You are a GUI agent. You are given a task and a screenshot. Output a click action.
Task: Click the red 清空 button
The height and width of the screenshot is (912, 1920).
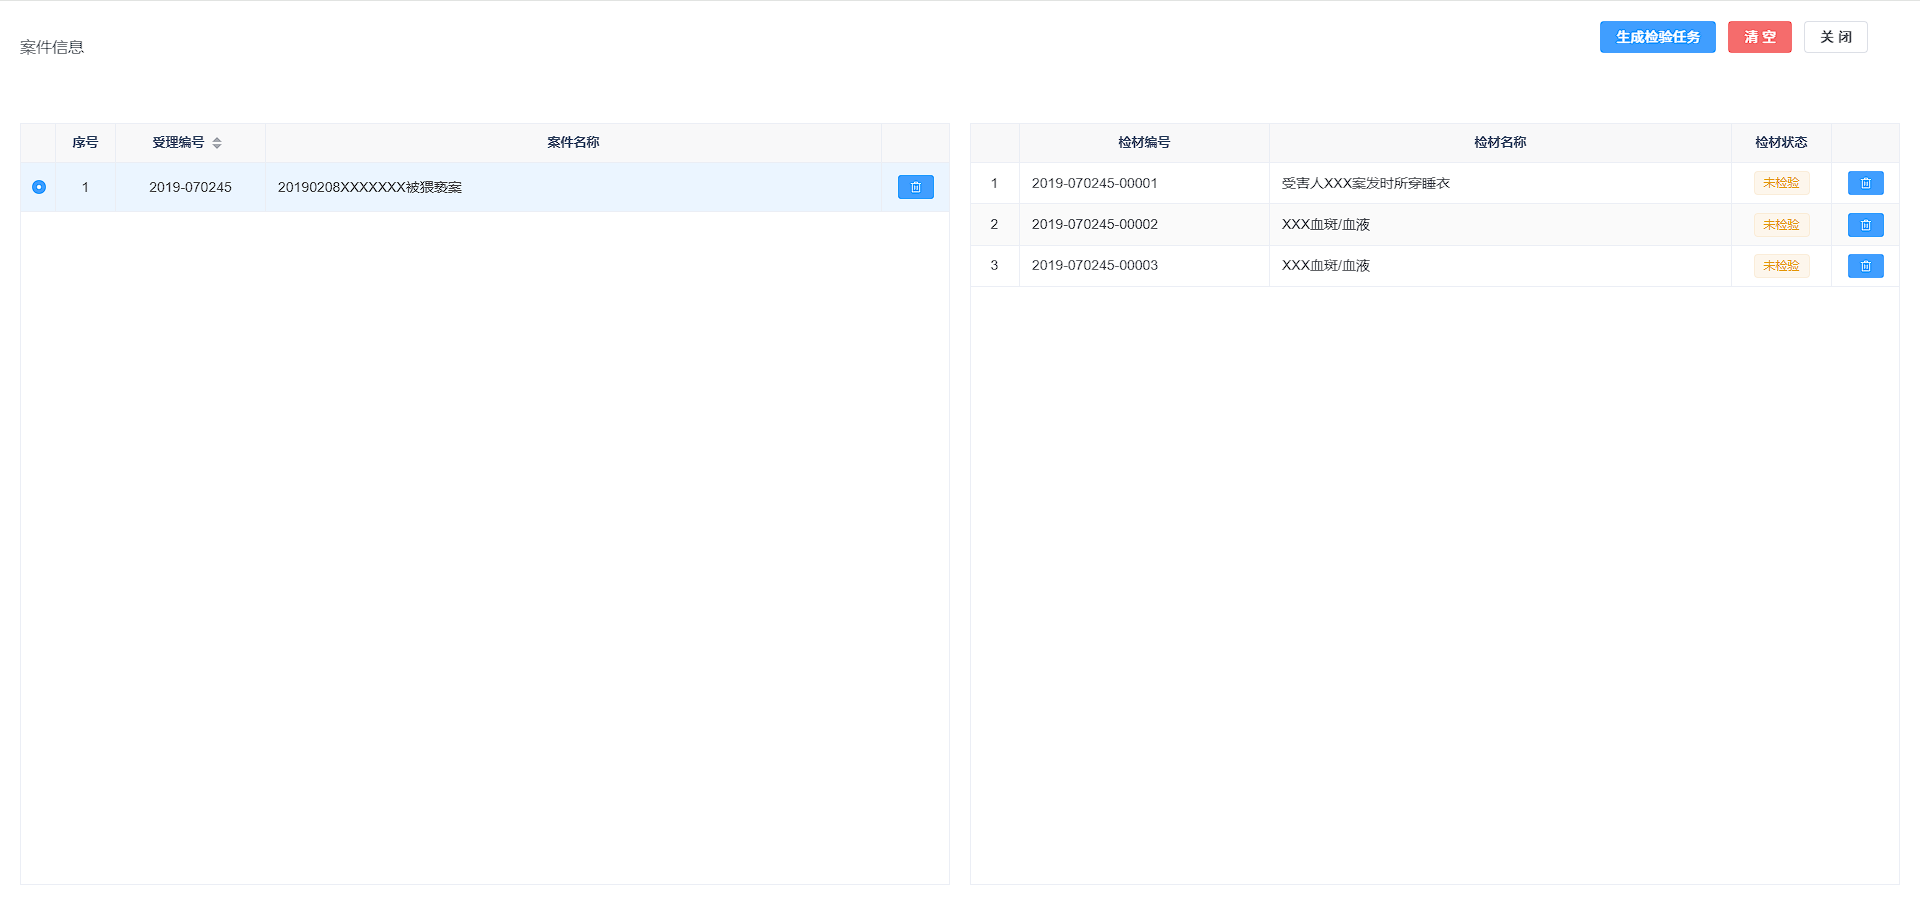coord(1759,37)
